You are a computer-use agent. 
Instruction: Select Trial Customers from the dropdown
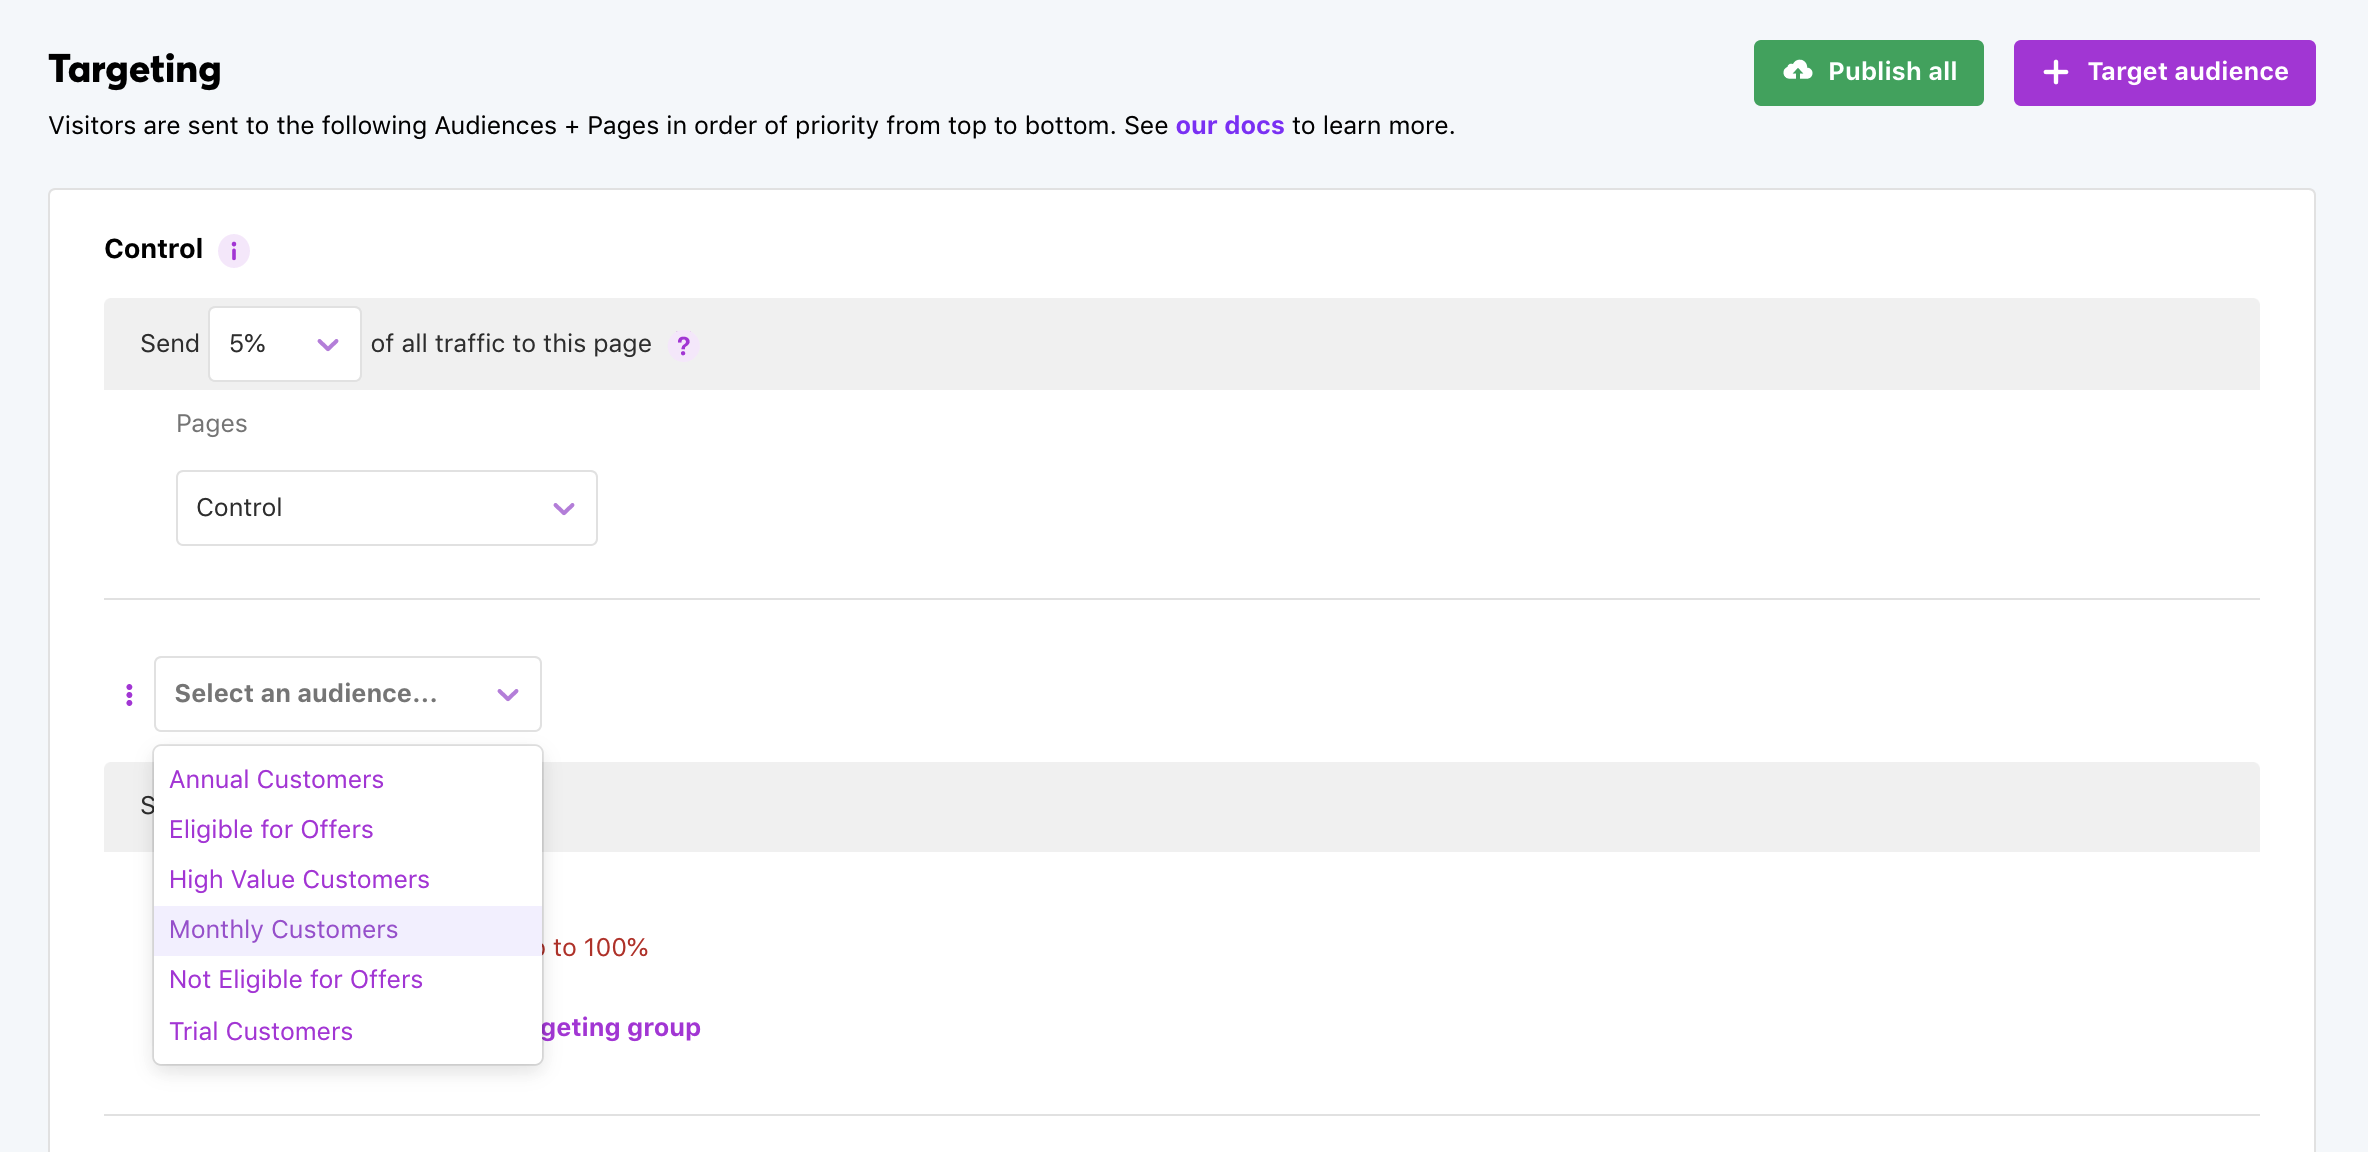click(261, 1032)
